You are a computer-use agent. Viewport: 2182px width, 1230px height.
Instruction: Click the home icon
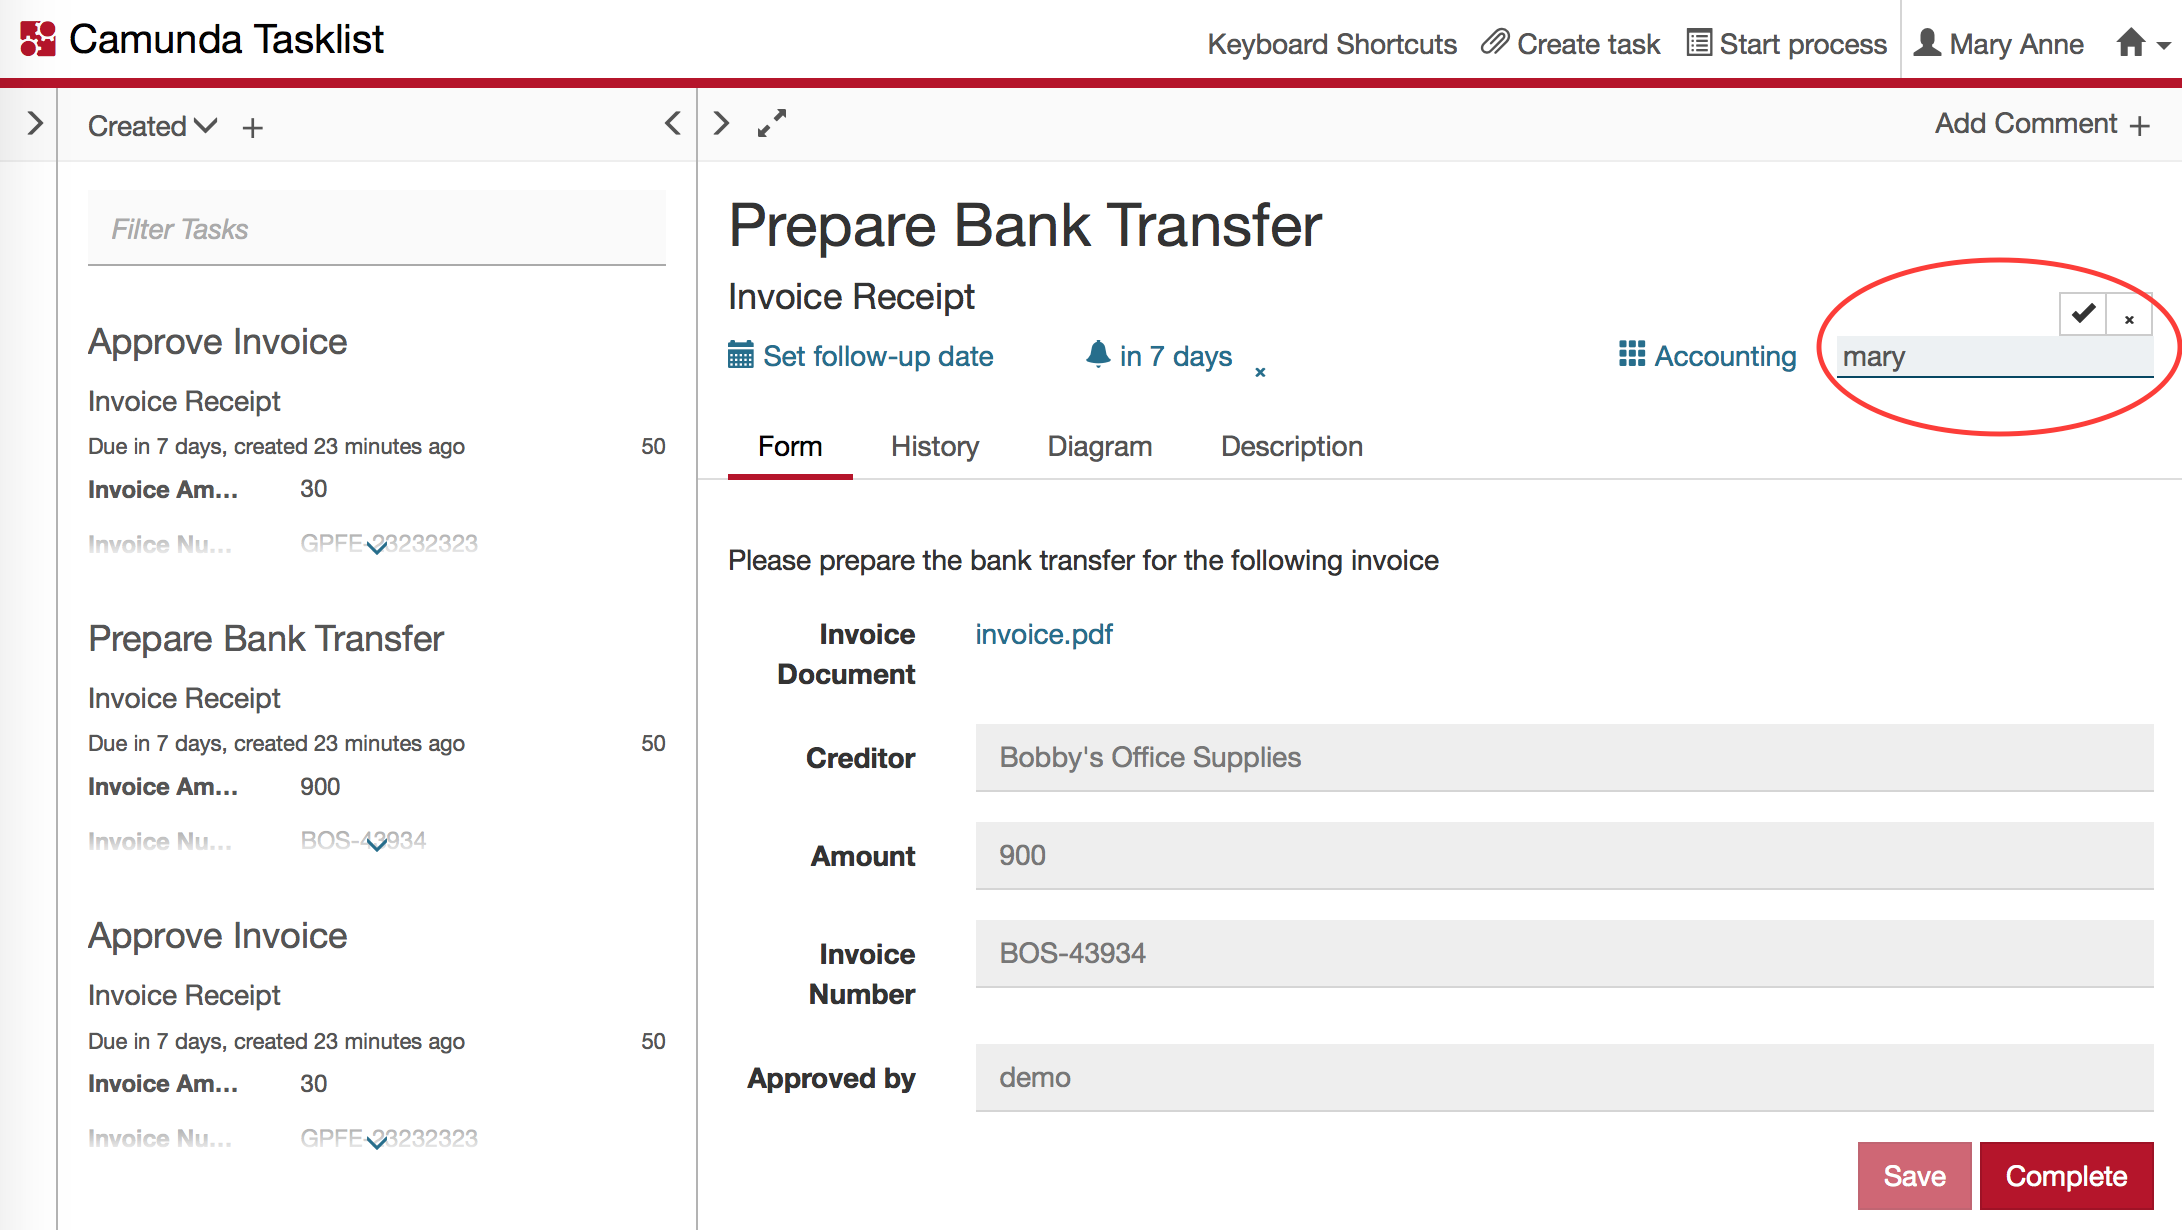coord(2130,42)
